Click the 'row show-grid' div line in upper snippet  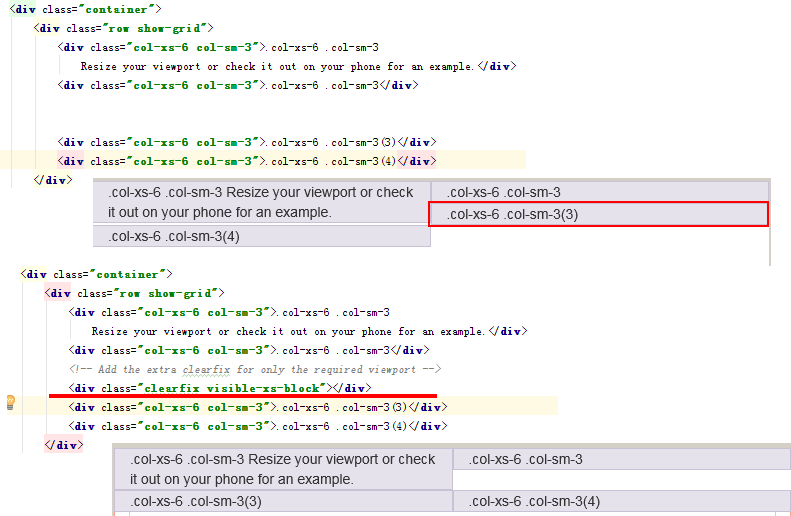[124, 28]
